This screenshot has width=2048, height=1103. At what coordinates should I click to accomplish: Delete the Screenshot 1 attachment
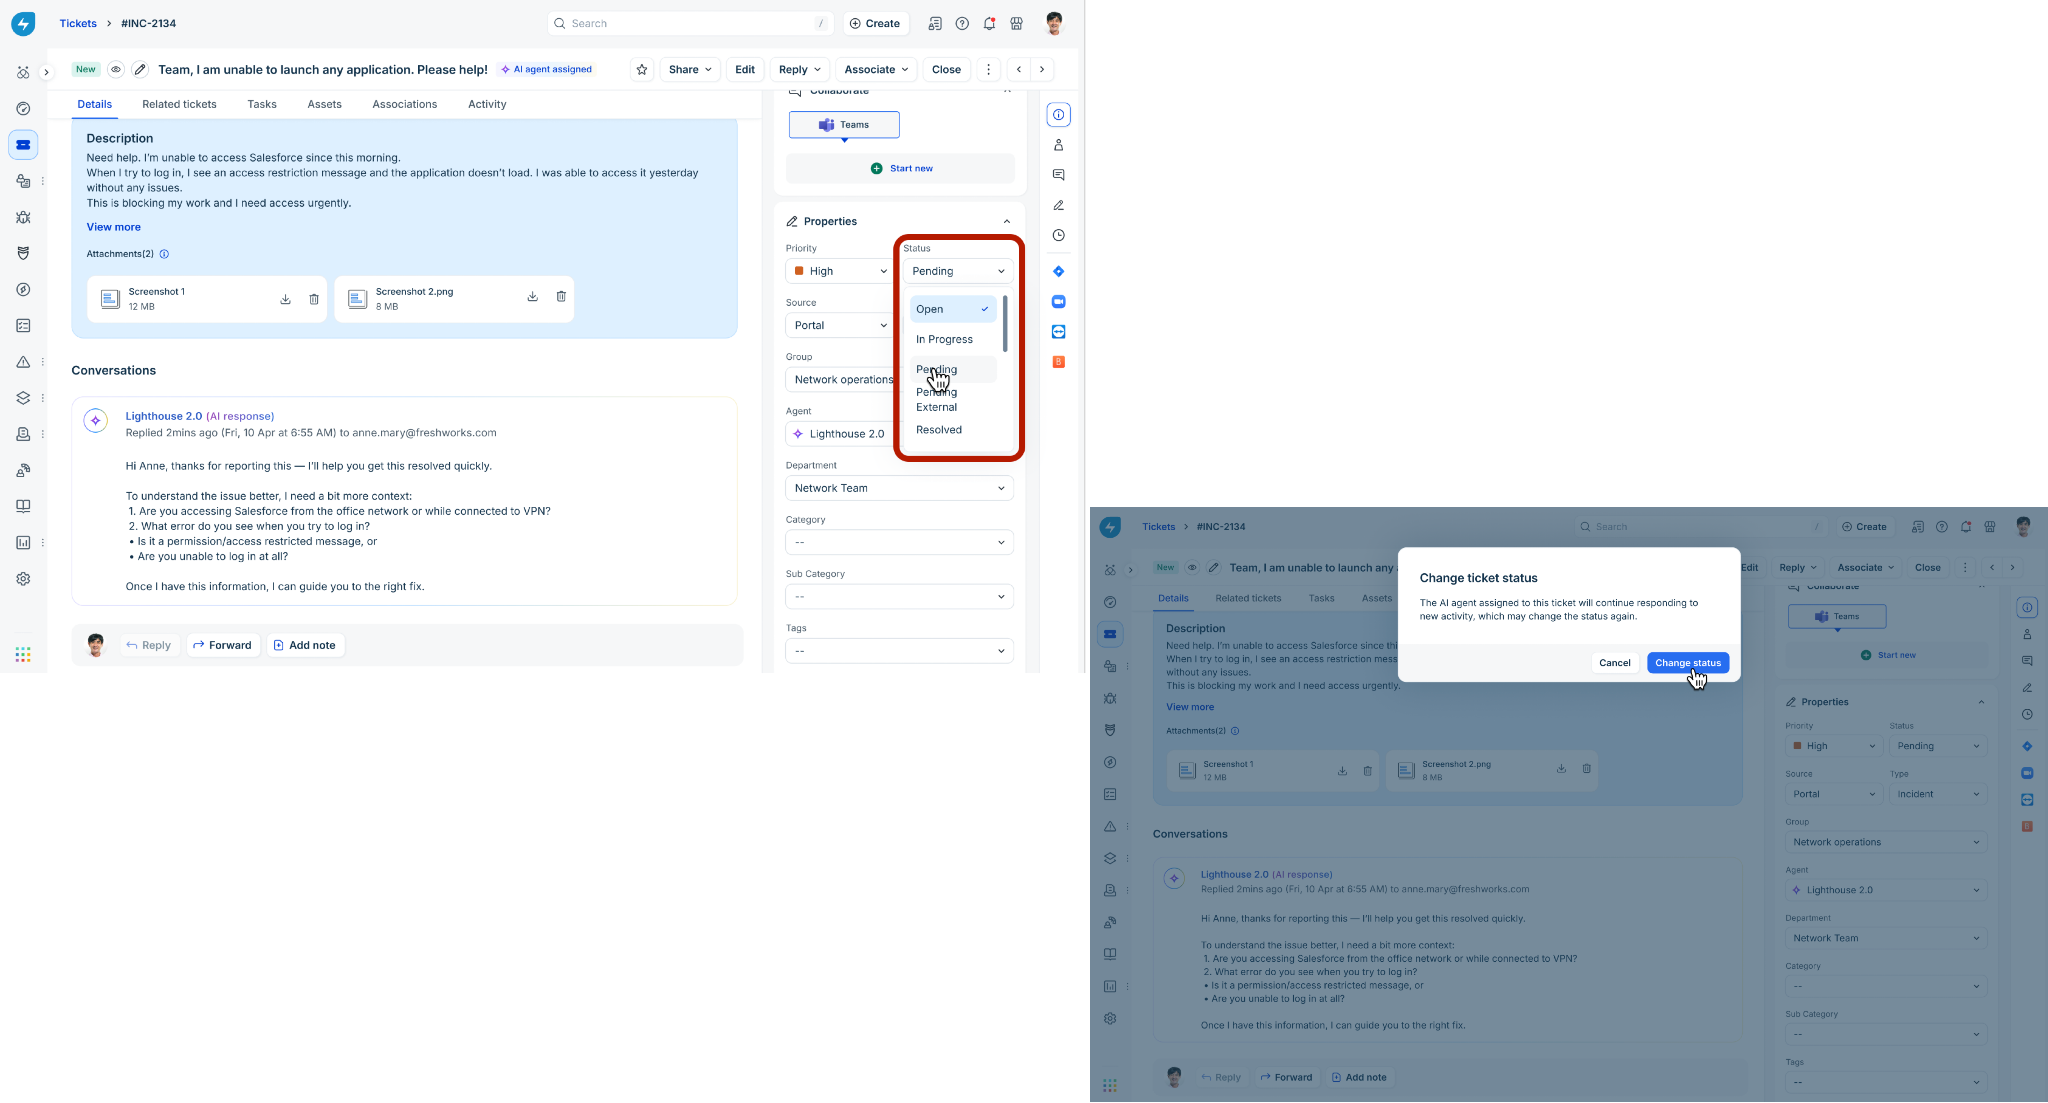pos(314,299)
